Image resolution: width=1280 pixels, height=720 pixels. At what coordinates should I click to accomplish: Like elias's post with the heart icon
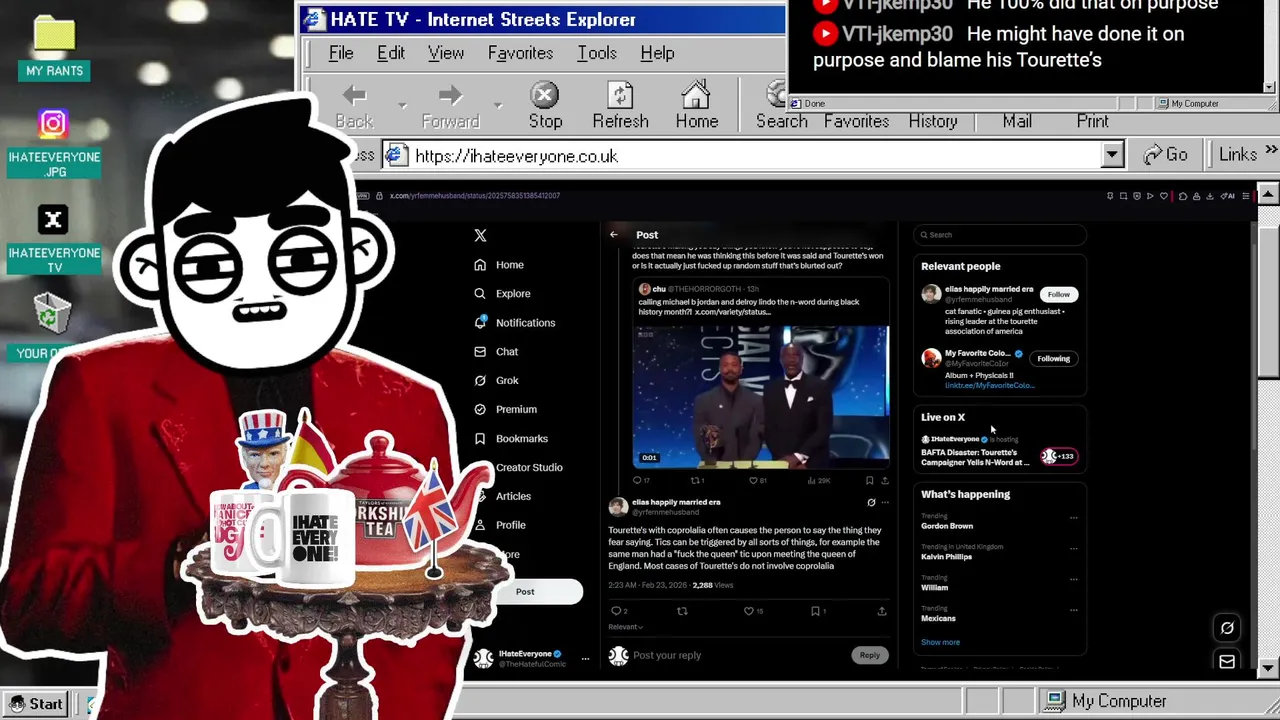[x=748, y=611]
